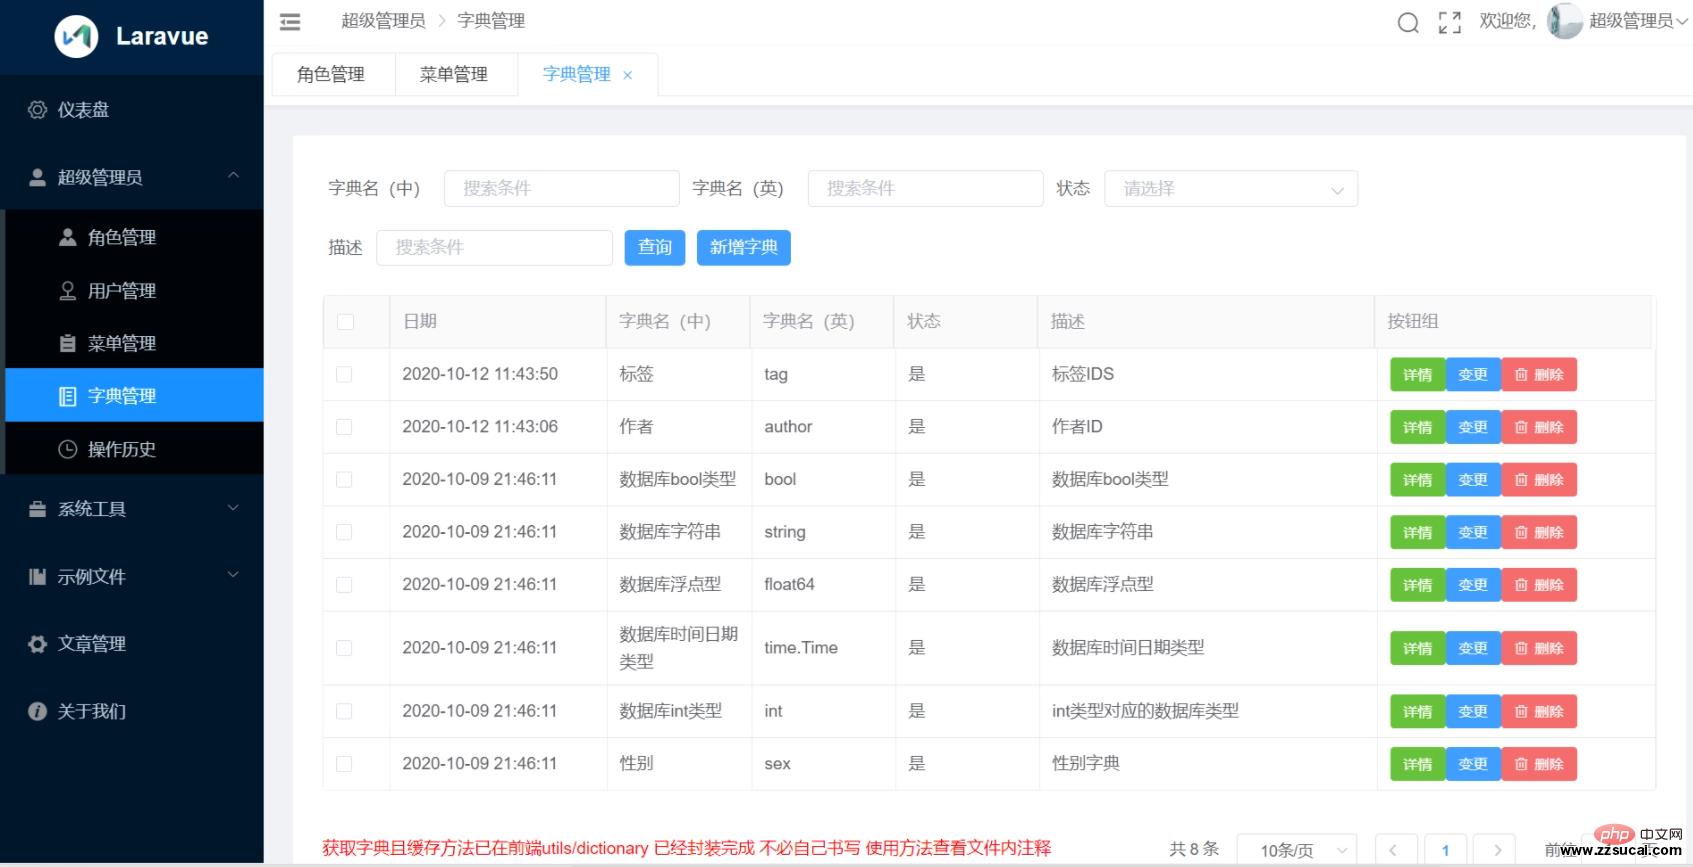Click the 操作历史 clock icon

pyautogui.click(x=68, y=449)
